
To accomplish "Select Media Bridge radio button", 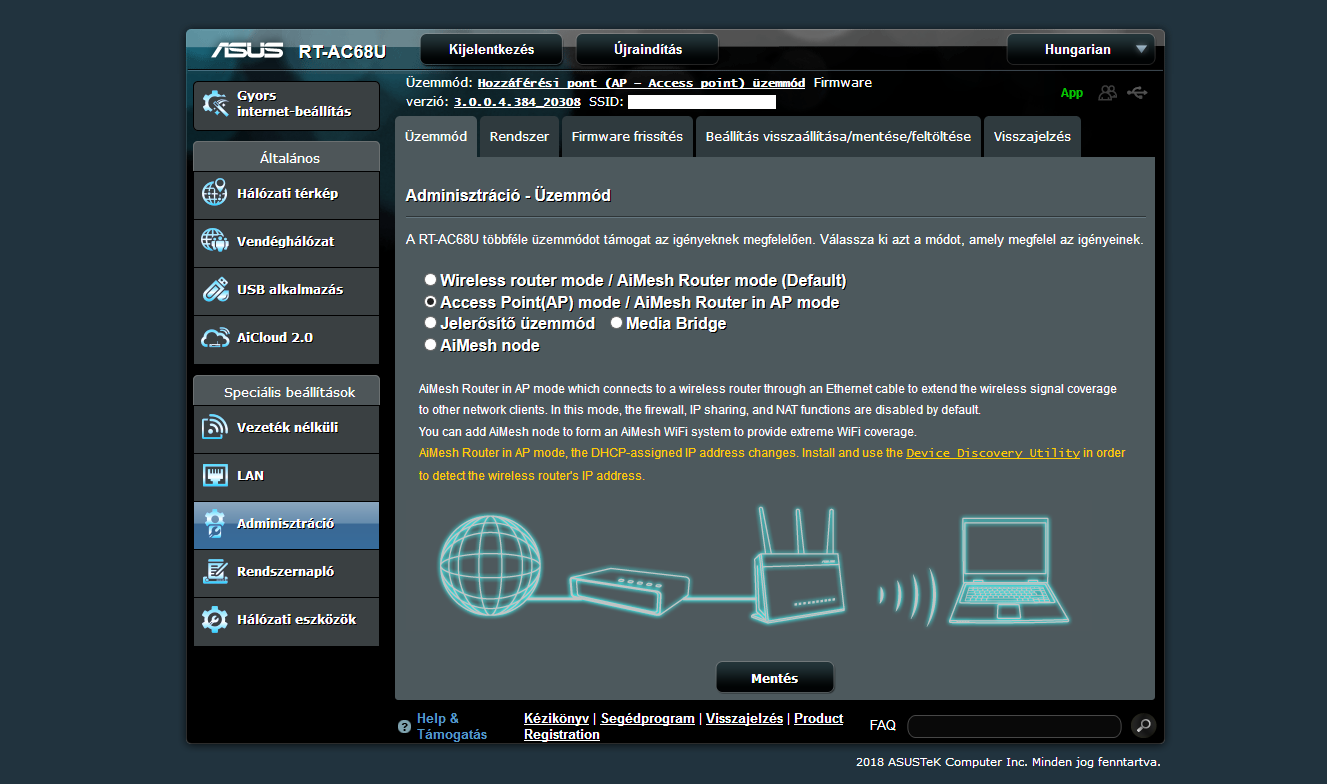I will click(x=616, y=323).
